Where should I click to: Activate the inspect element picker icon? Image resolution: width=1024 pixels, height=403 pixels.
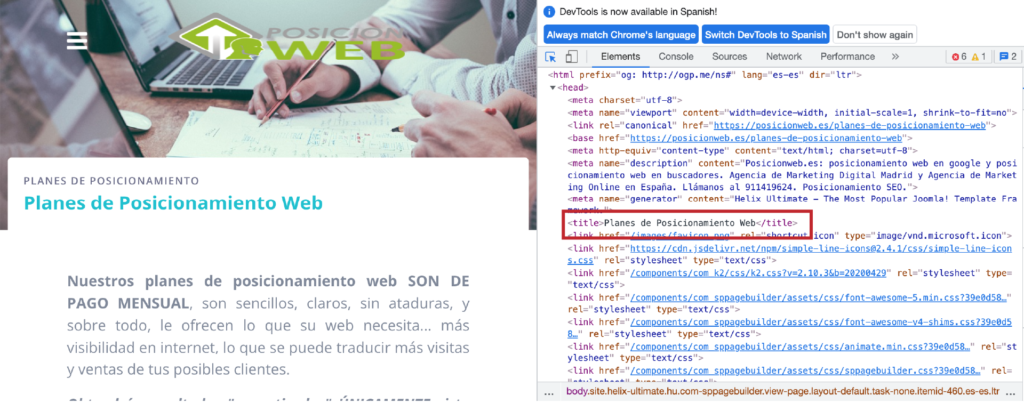point(551,57)
